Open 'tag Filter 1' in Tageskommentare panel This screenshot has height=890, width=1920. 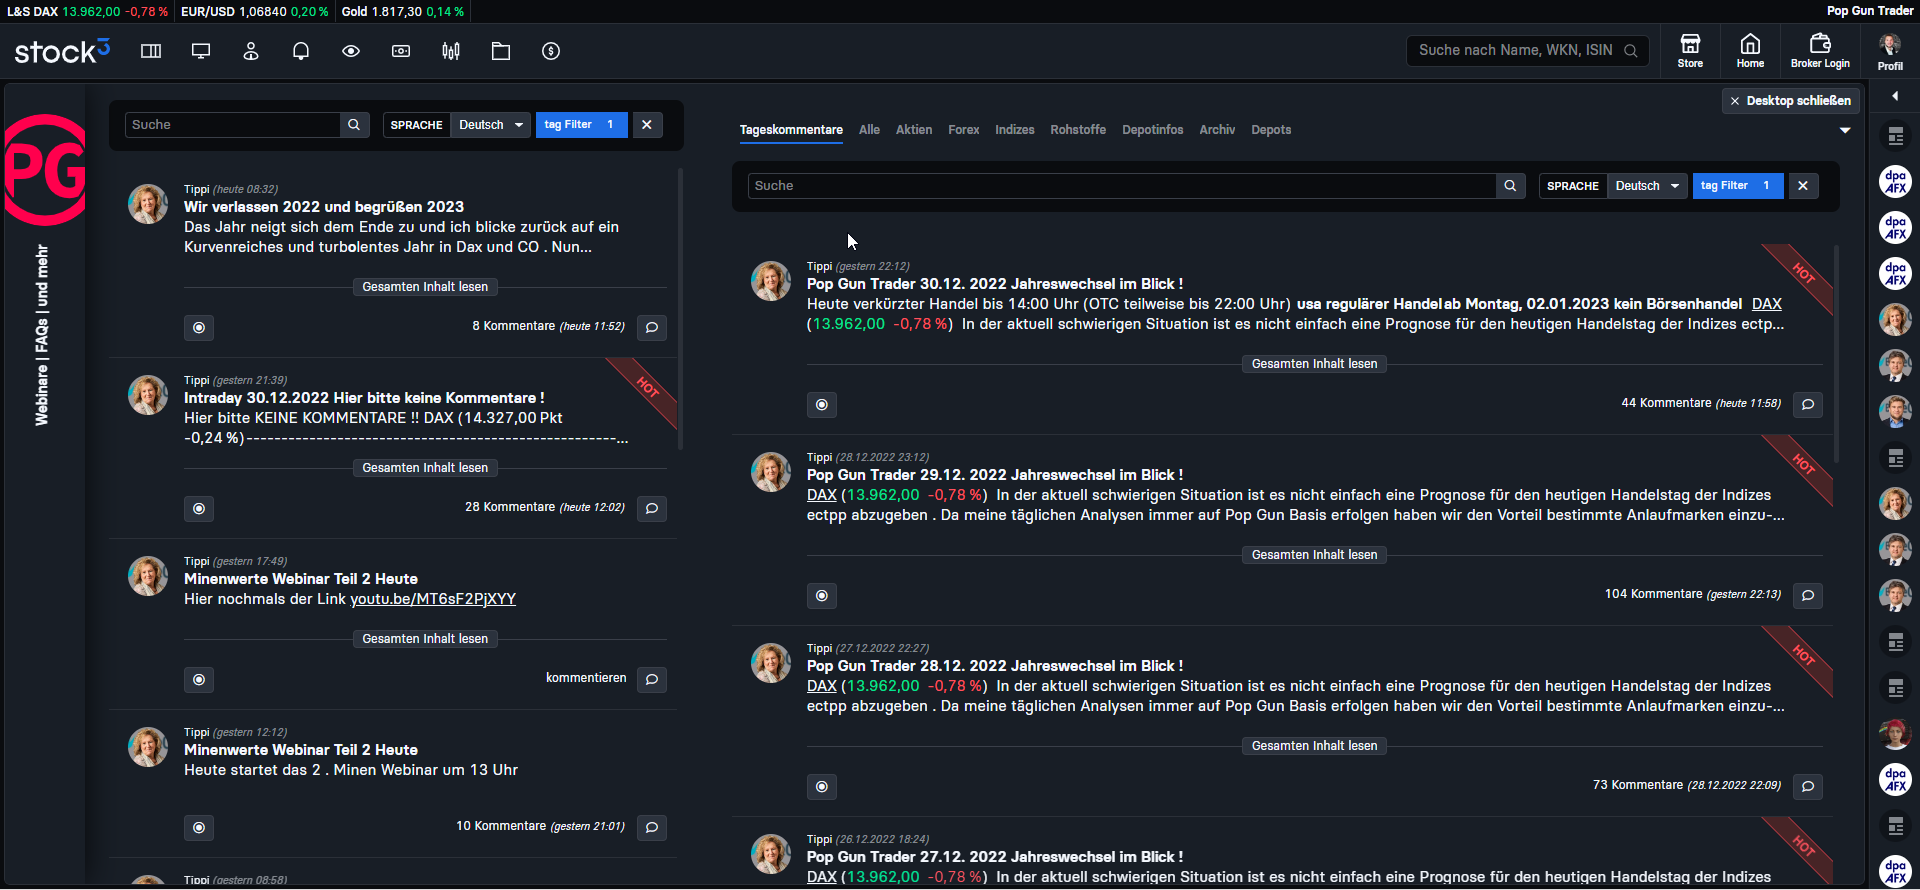pyautogui.click(x=1738, y=186)
